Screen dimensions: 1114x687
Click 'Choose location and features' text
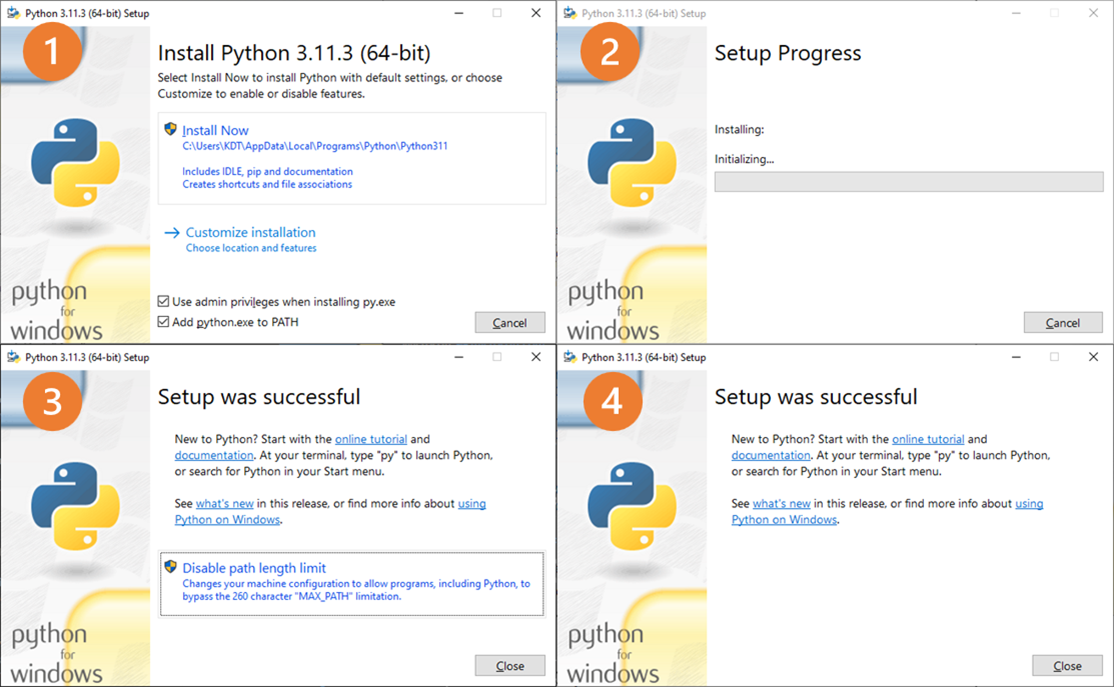(x=252, y=248)
